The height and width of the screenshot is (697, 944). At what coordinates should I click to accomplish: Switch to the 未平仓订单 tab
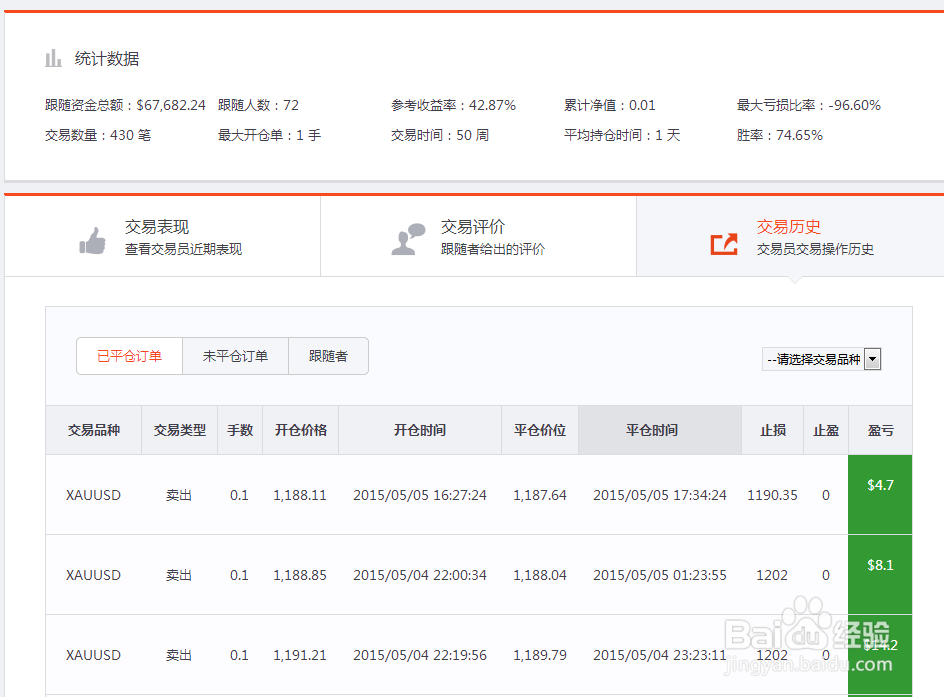pos(235,355)
